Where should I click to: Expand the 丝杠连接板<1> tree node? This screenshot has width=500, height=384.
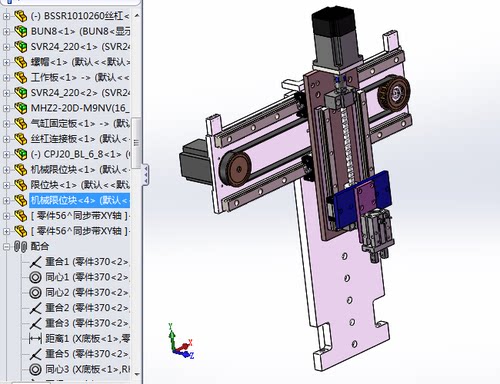pos(6,139)
